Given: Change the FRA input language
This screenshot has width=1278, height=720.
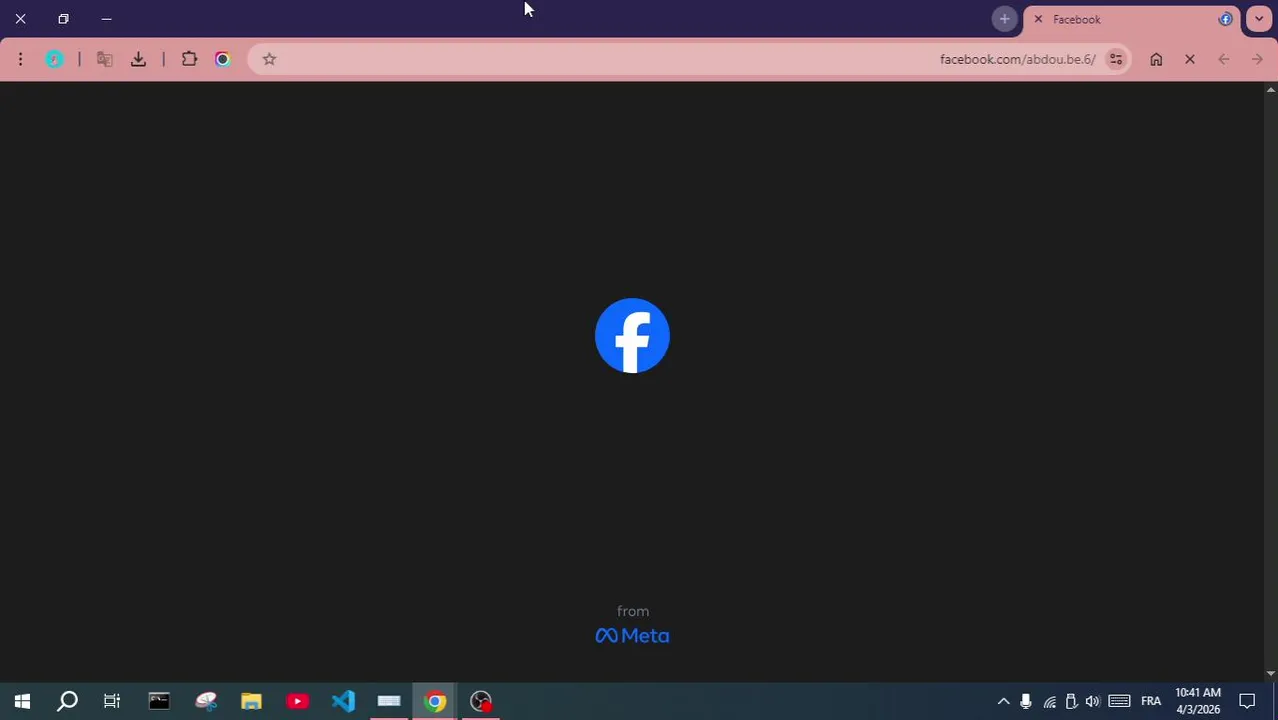Looking at the screenshot, I should point(1151,701).
